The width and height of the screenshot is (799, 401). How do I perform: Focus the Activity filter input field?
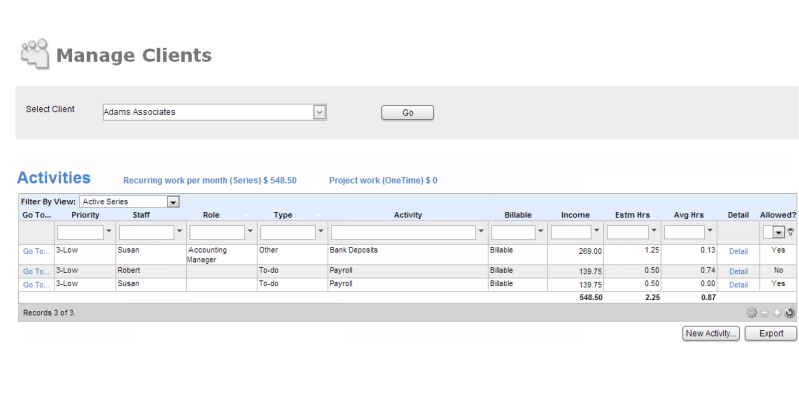pyautogui.click(x=404, y=232)
